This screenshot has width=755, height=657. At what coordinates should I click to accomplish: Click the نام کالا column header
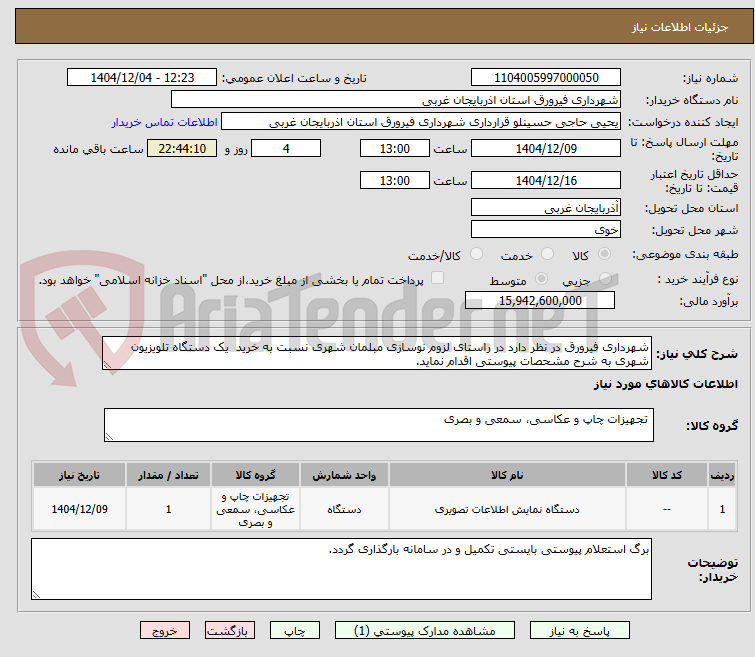click(x=507, y=475)
